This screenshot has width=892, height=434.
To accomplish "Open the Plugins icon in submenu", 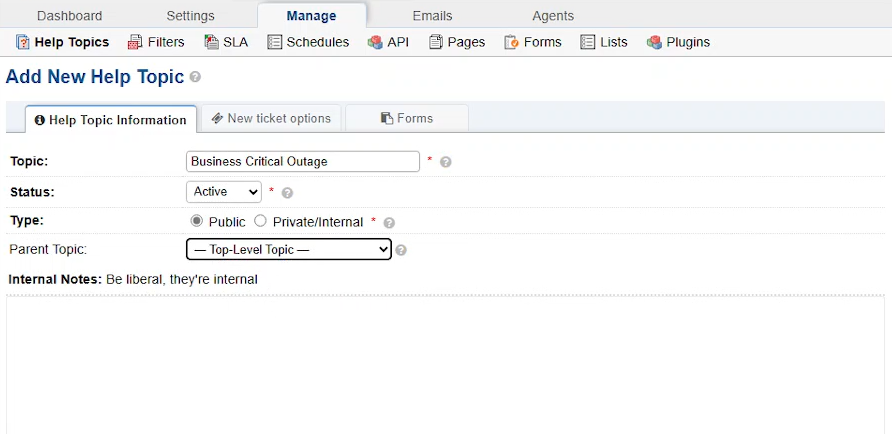I will click(654, 42).
